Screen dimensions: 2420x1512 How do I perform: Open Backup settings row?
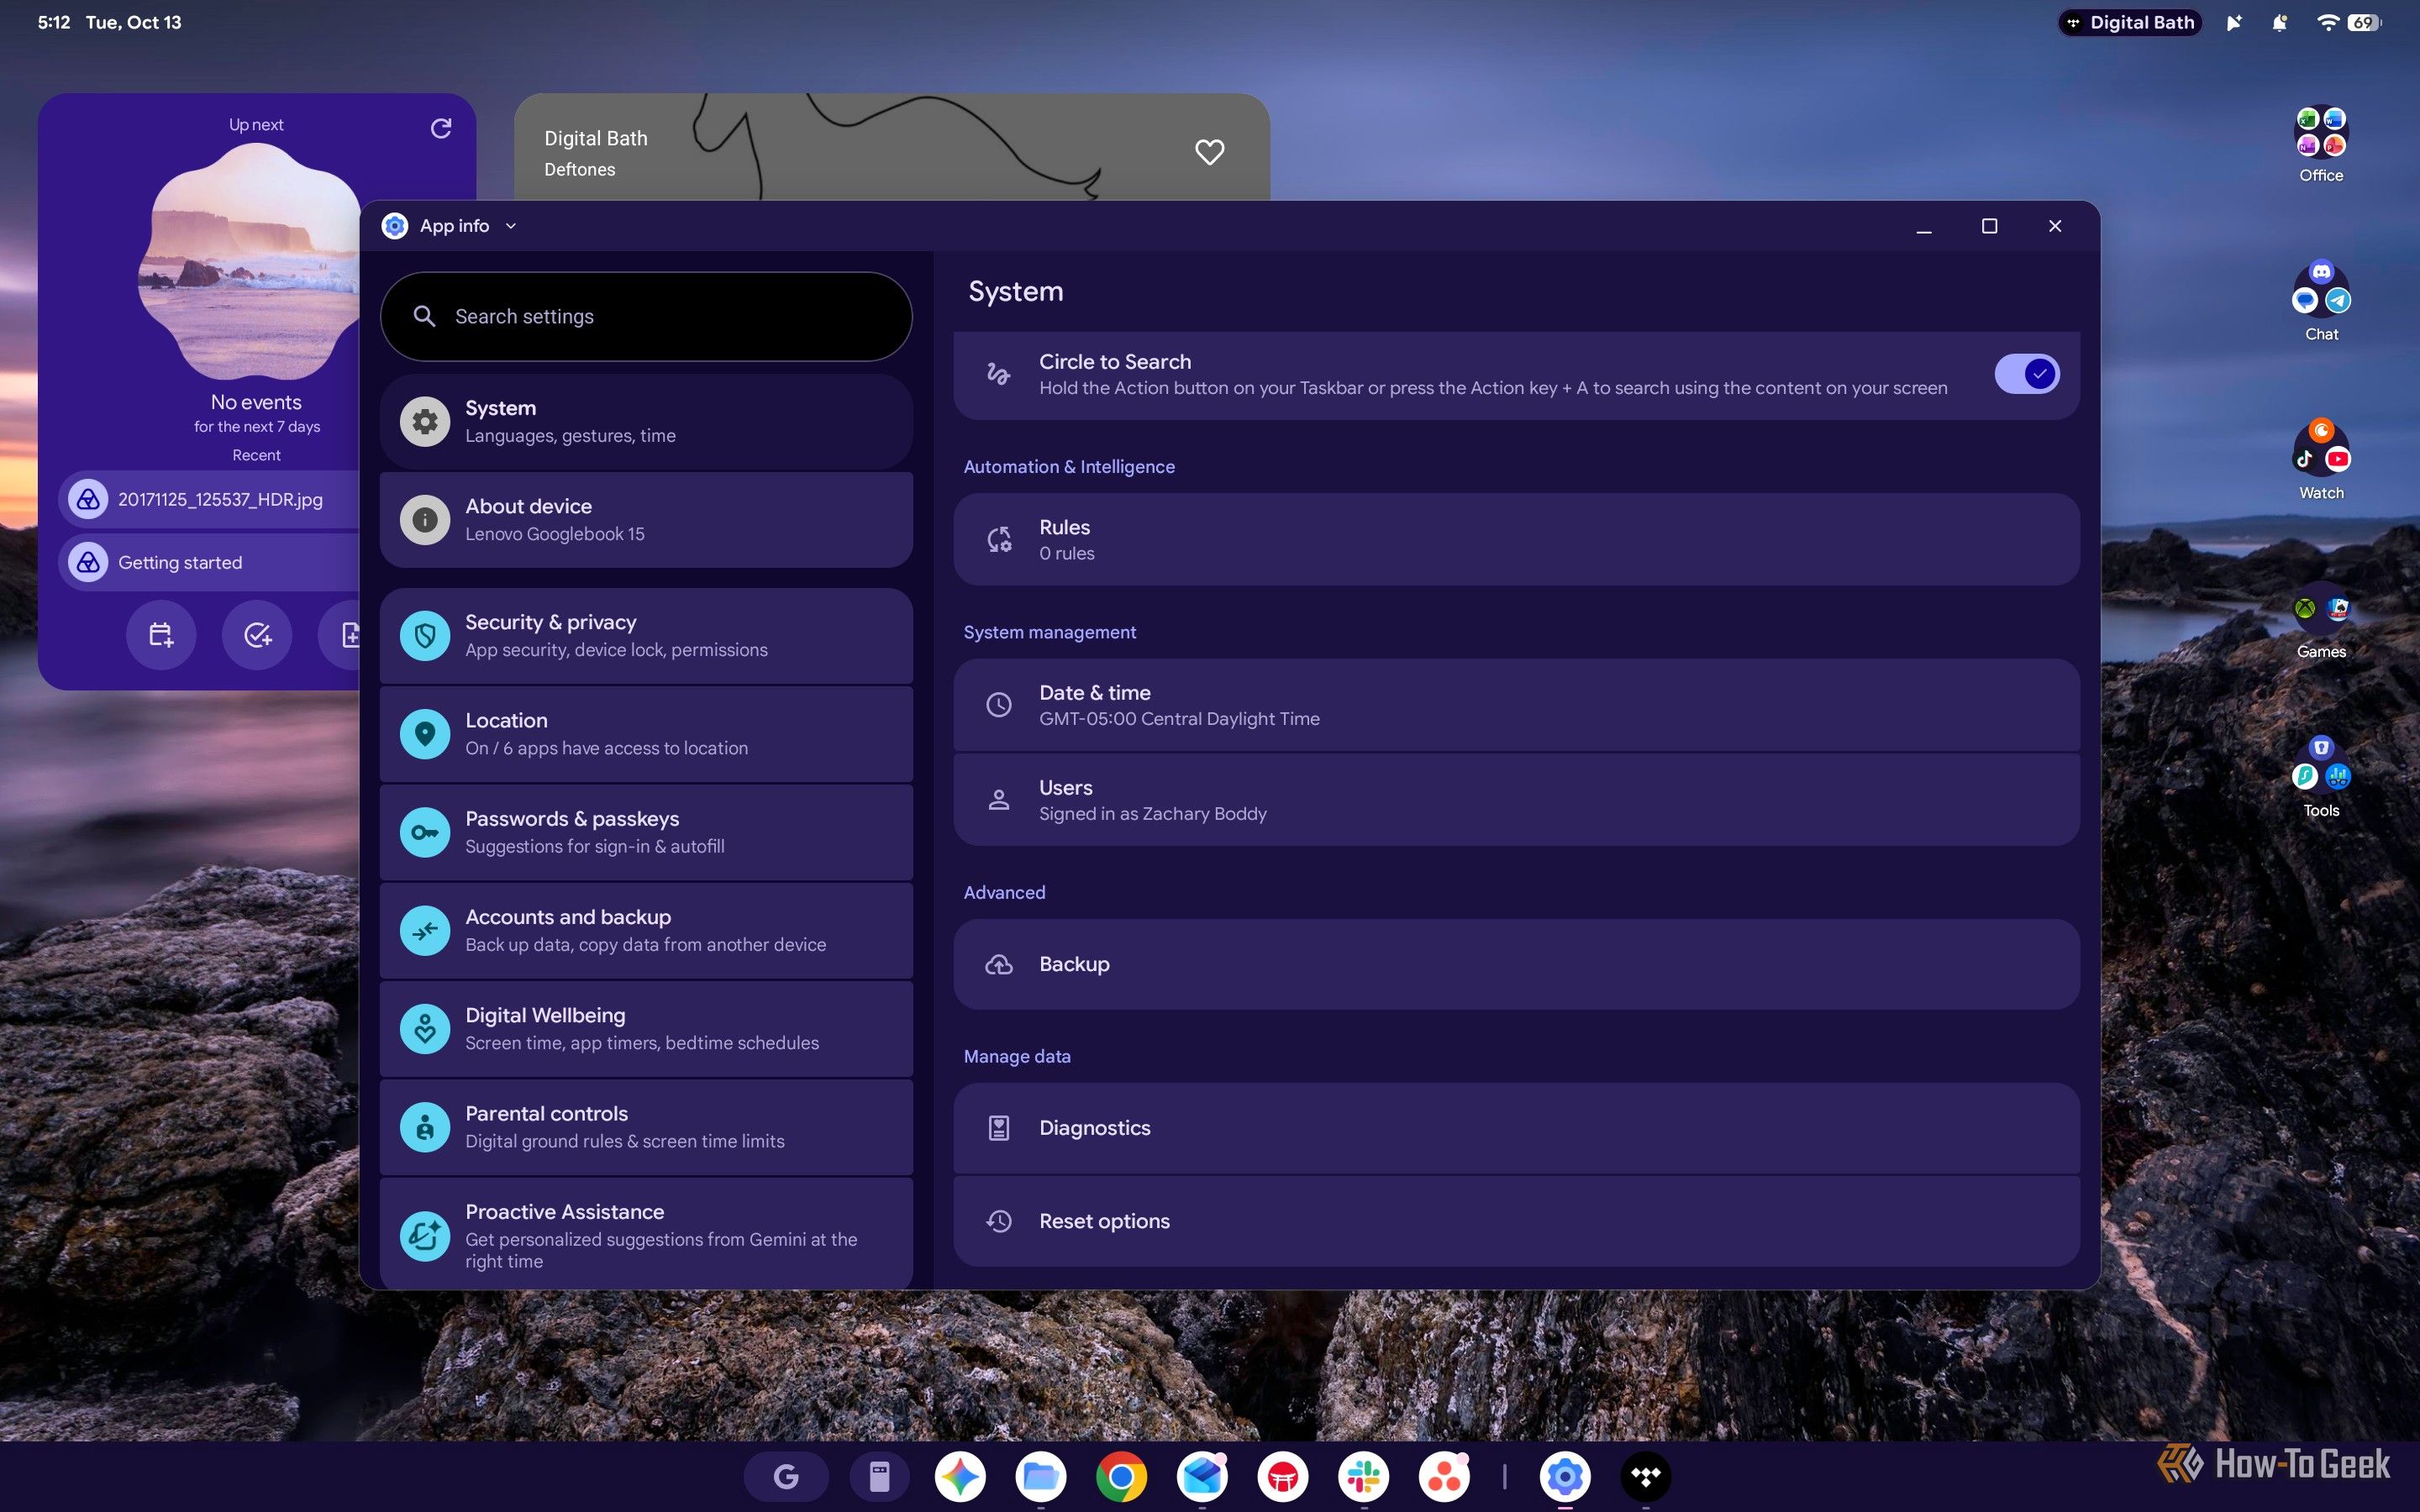[x=1516, y=964]
